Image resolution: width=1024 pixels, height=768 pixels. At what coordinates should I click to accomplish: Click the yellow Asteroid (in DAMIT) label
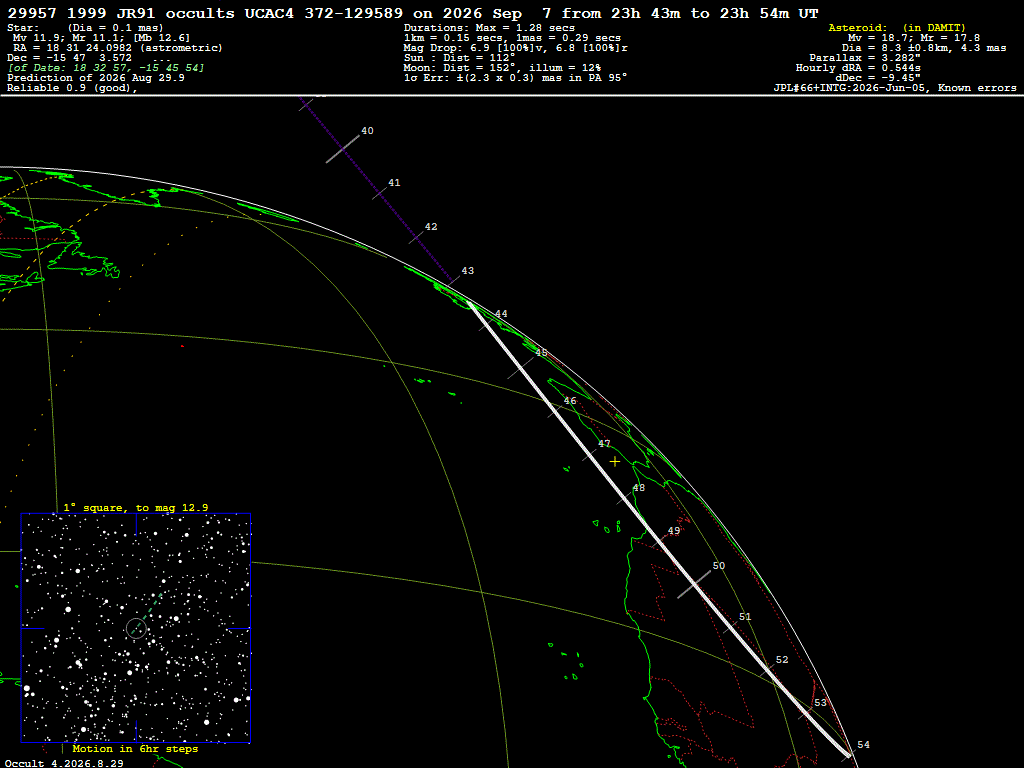point(897,27)
